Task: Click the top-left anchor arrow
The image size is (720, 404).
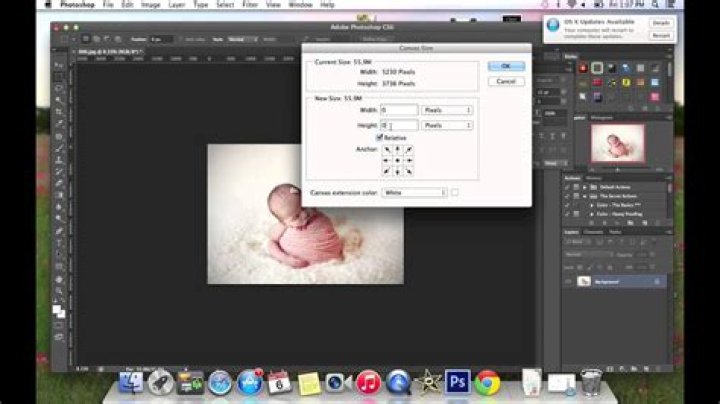Action: pyautogui.click(x=386, y=149)
